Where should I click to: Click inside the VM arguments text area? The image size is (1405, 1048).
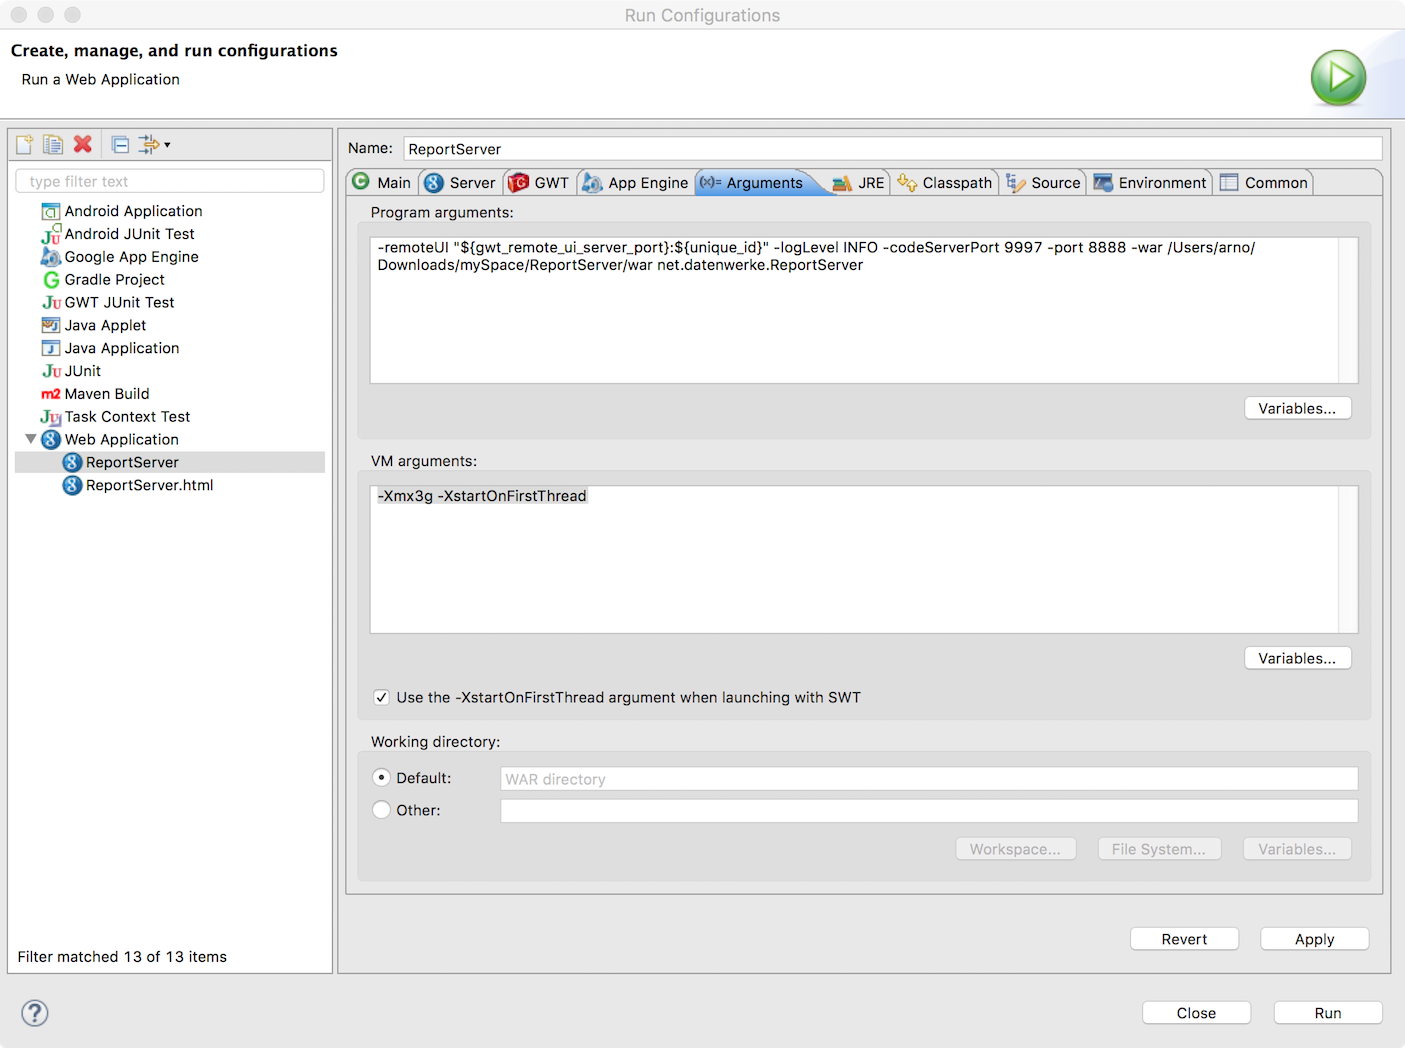(x=854, y=560)
